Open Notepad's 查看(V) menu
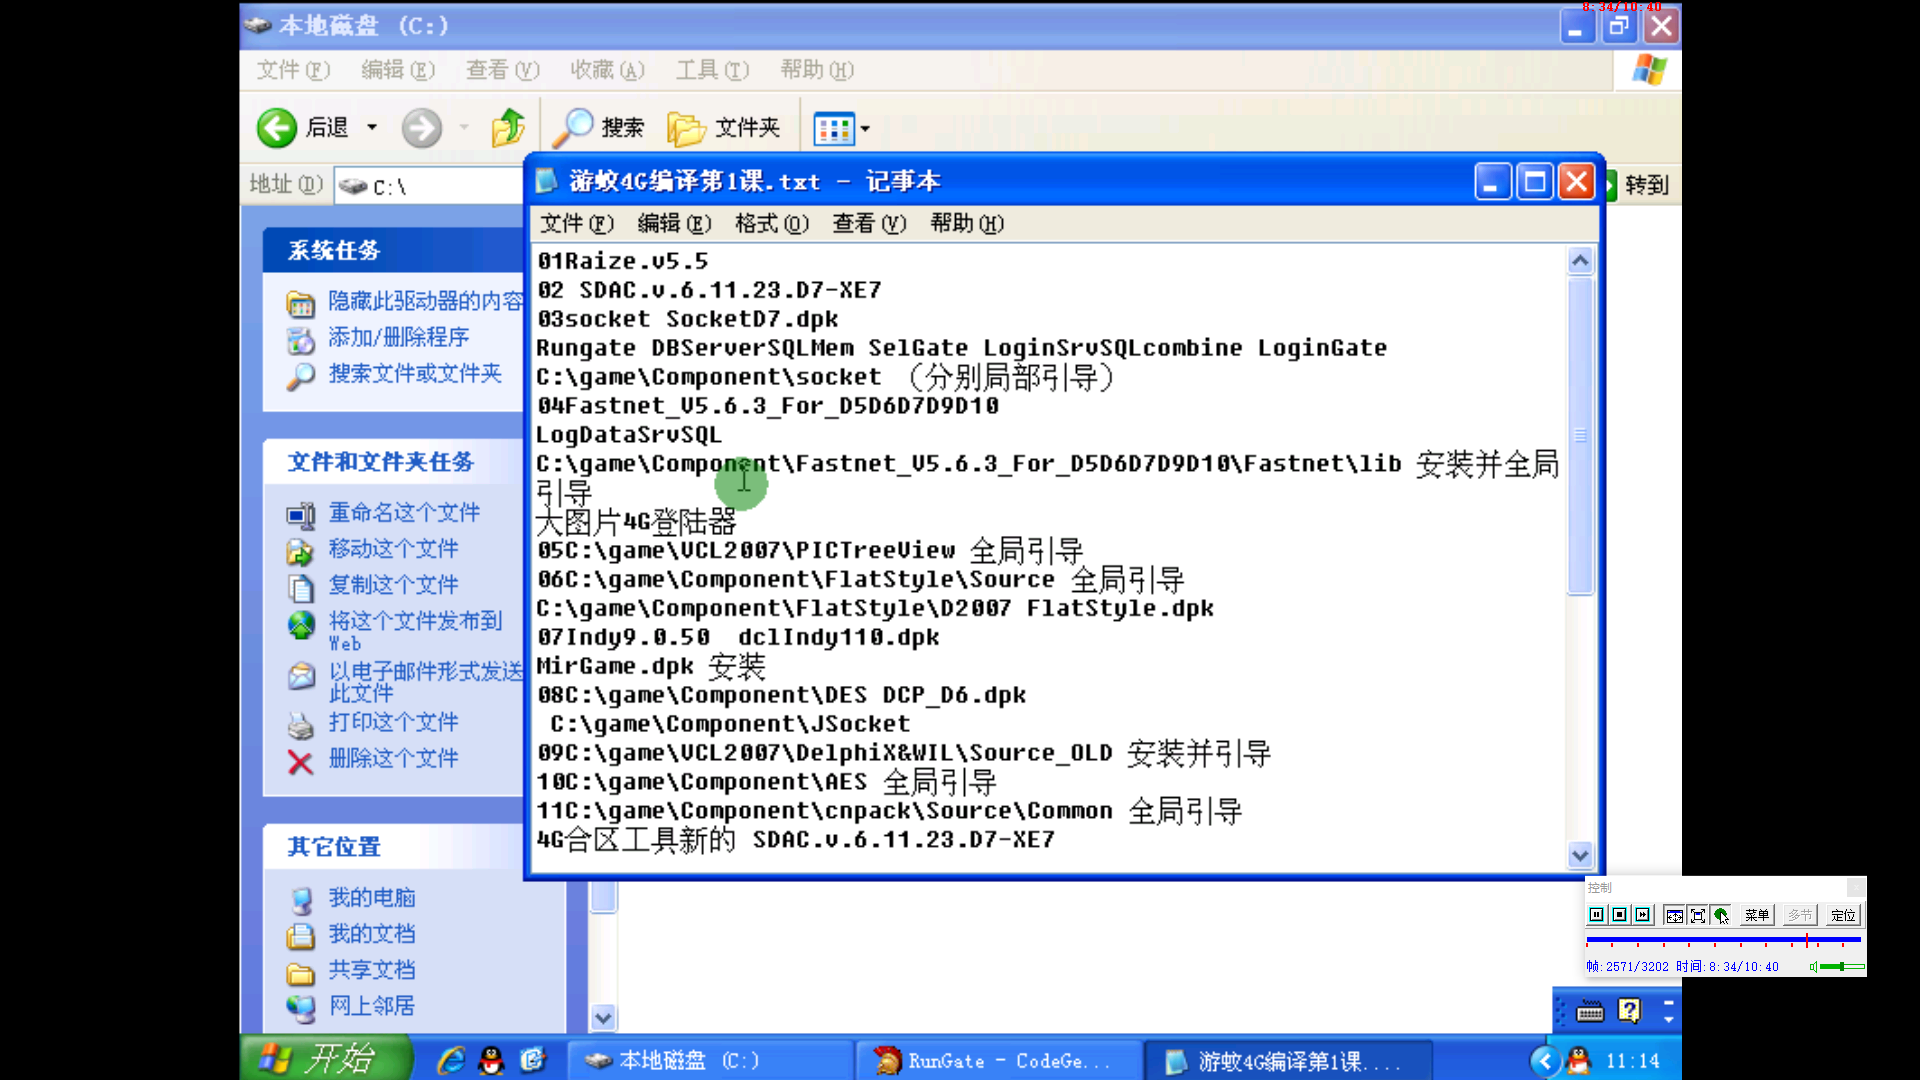The width and height of the screenshot is (1920, 1080). tap(869, 223)
